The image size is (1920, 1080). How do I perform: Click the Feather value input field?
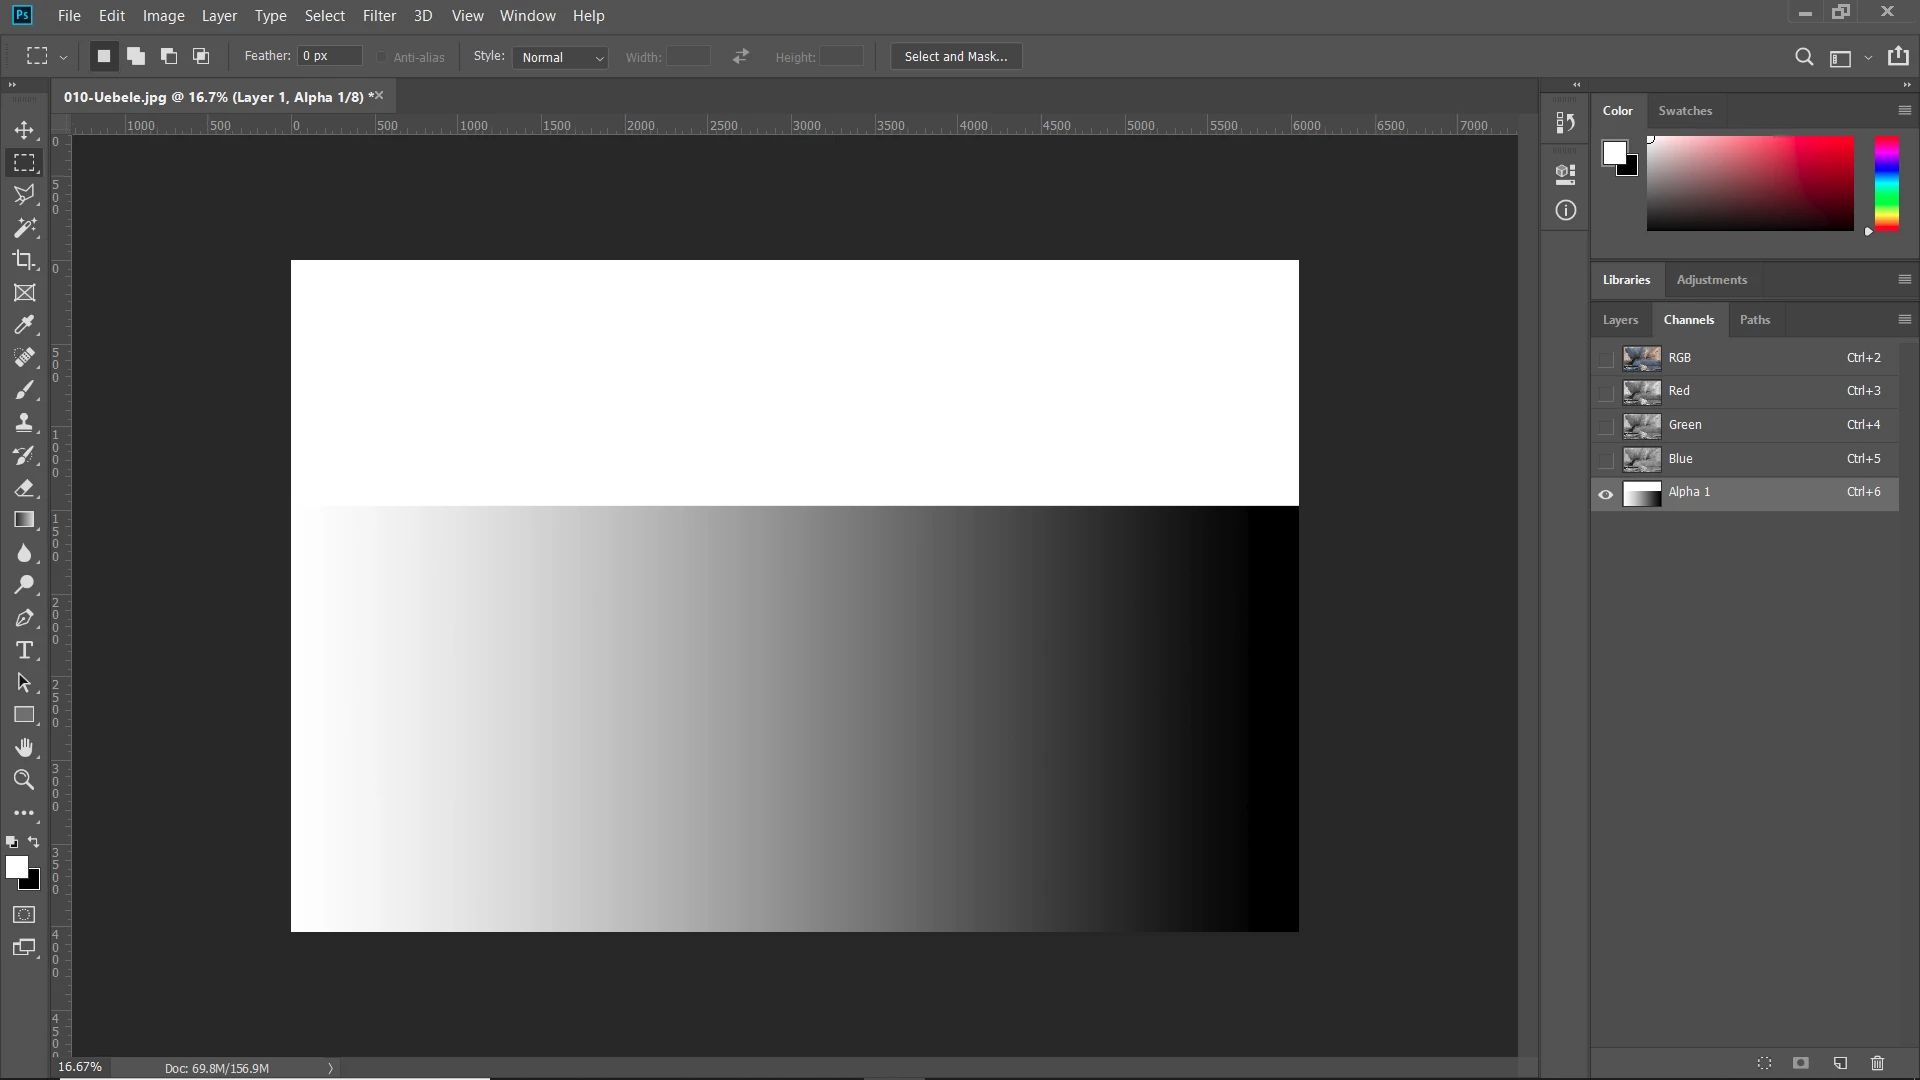(330, 56)
